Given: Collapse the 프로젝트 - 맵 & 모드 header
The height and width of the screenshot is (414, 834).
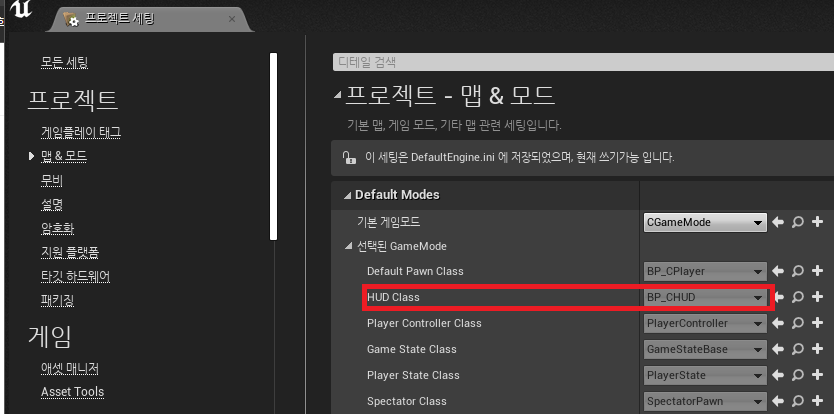Looking at the screenshot, I should (x=337, y=96).
